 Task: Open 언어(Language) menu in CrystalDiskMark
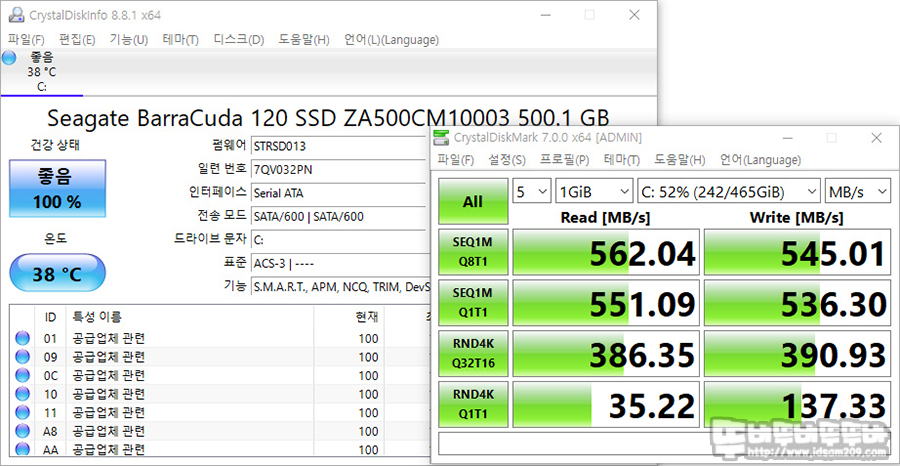click(x=760, y=160)
